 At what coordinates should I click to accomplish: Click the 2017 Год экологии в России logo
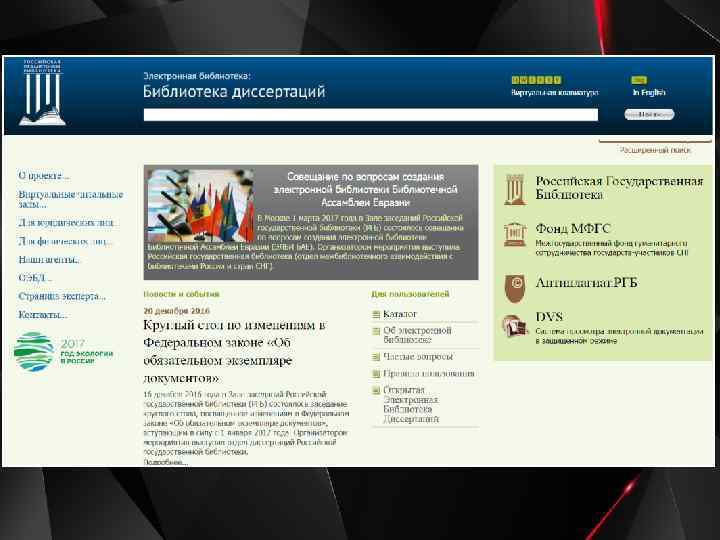click(63, 351)
